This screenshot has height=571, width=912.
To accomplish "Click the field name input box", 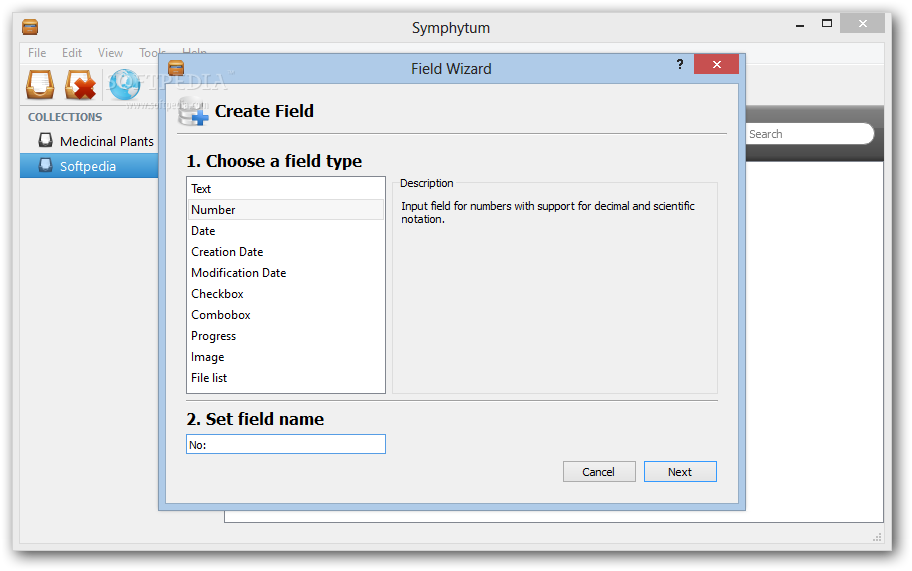I will [x=286, y=444].
